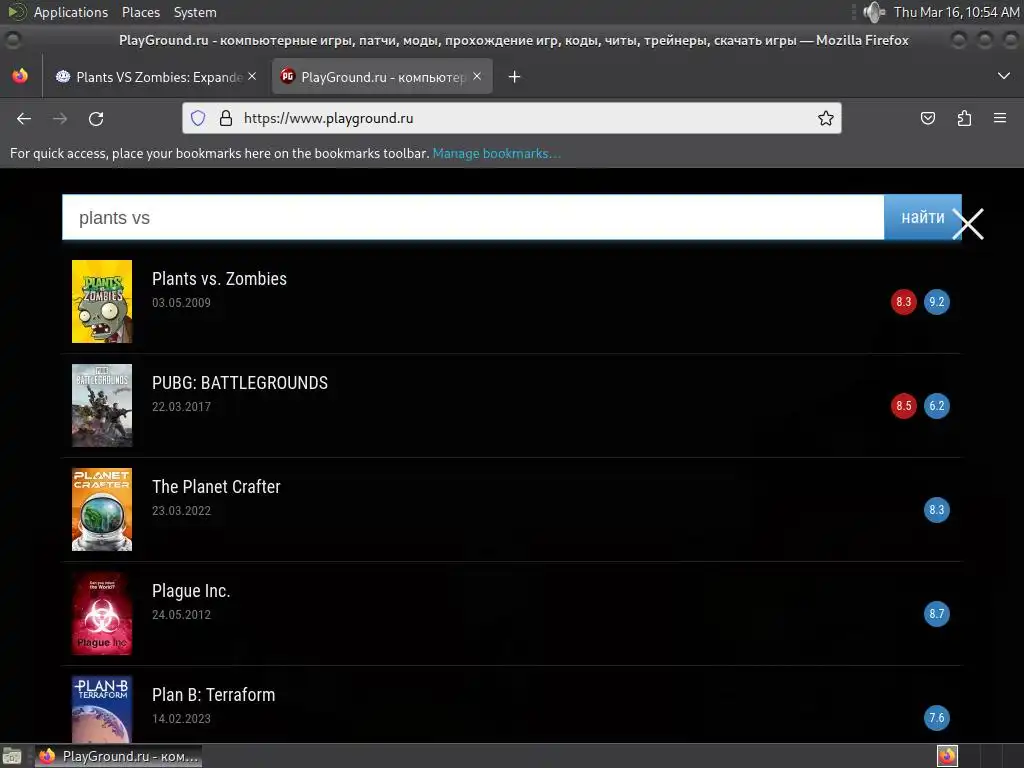Click the date 03.05.2009
Viewport: 1024px width, 768px height.
click(182, 303)
